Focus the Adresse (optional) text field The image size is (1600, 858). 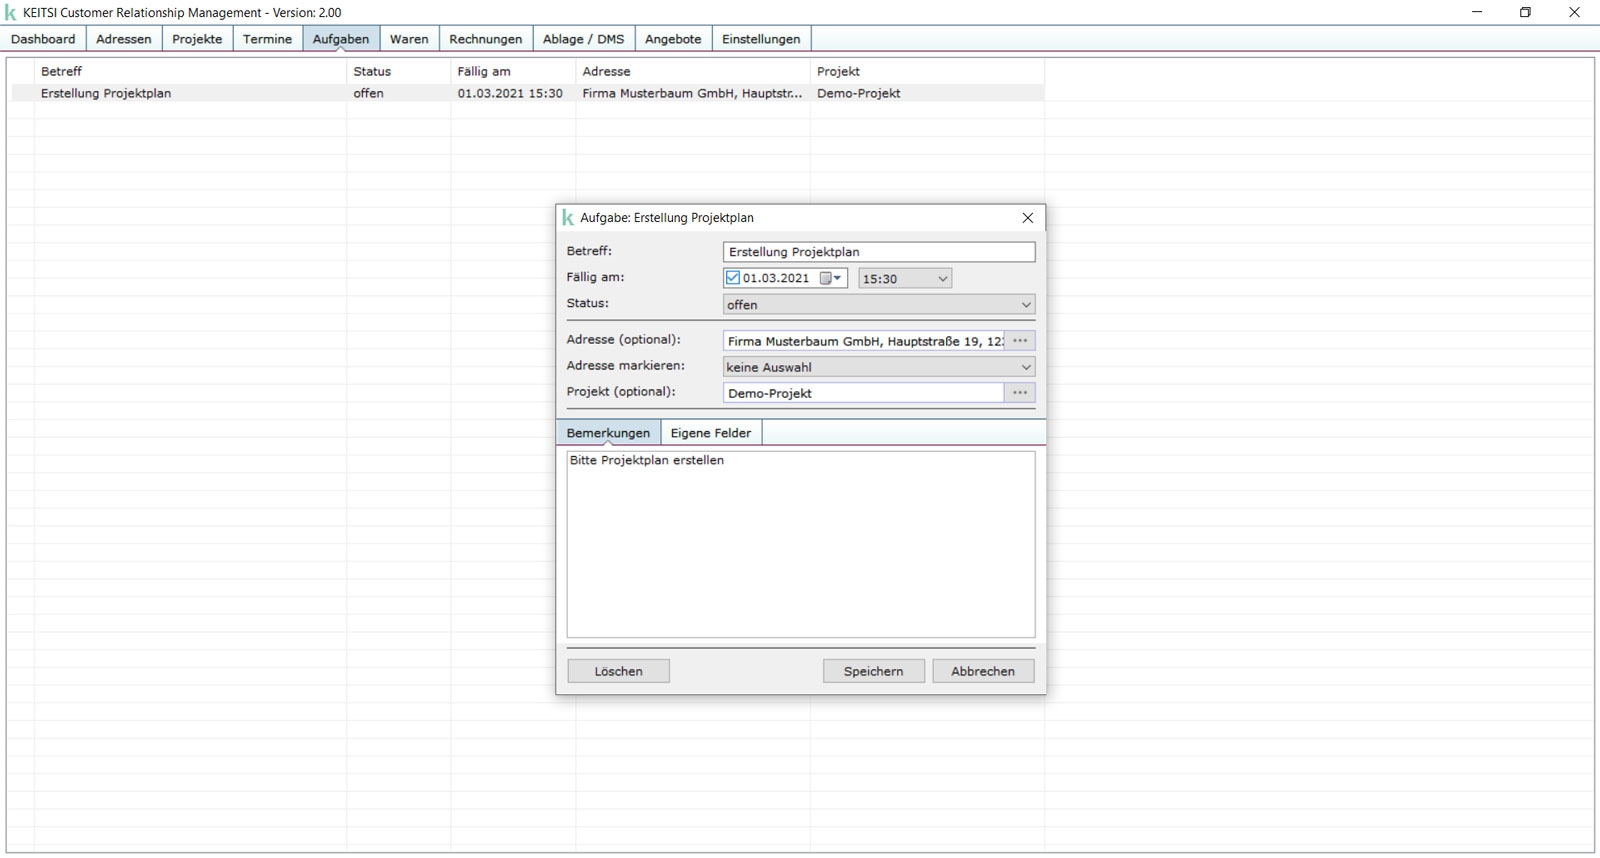[x=864, y=341]
